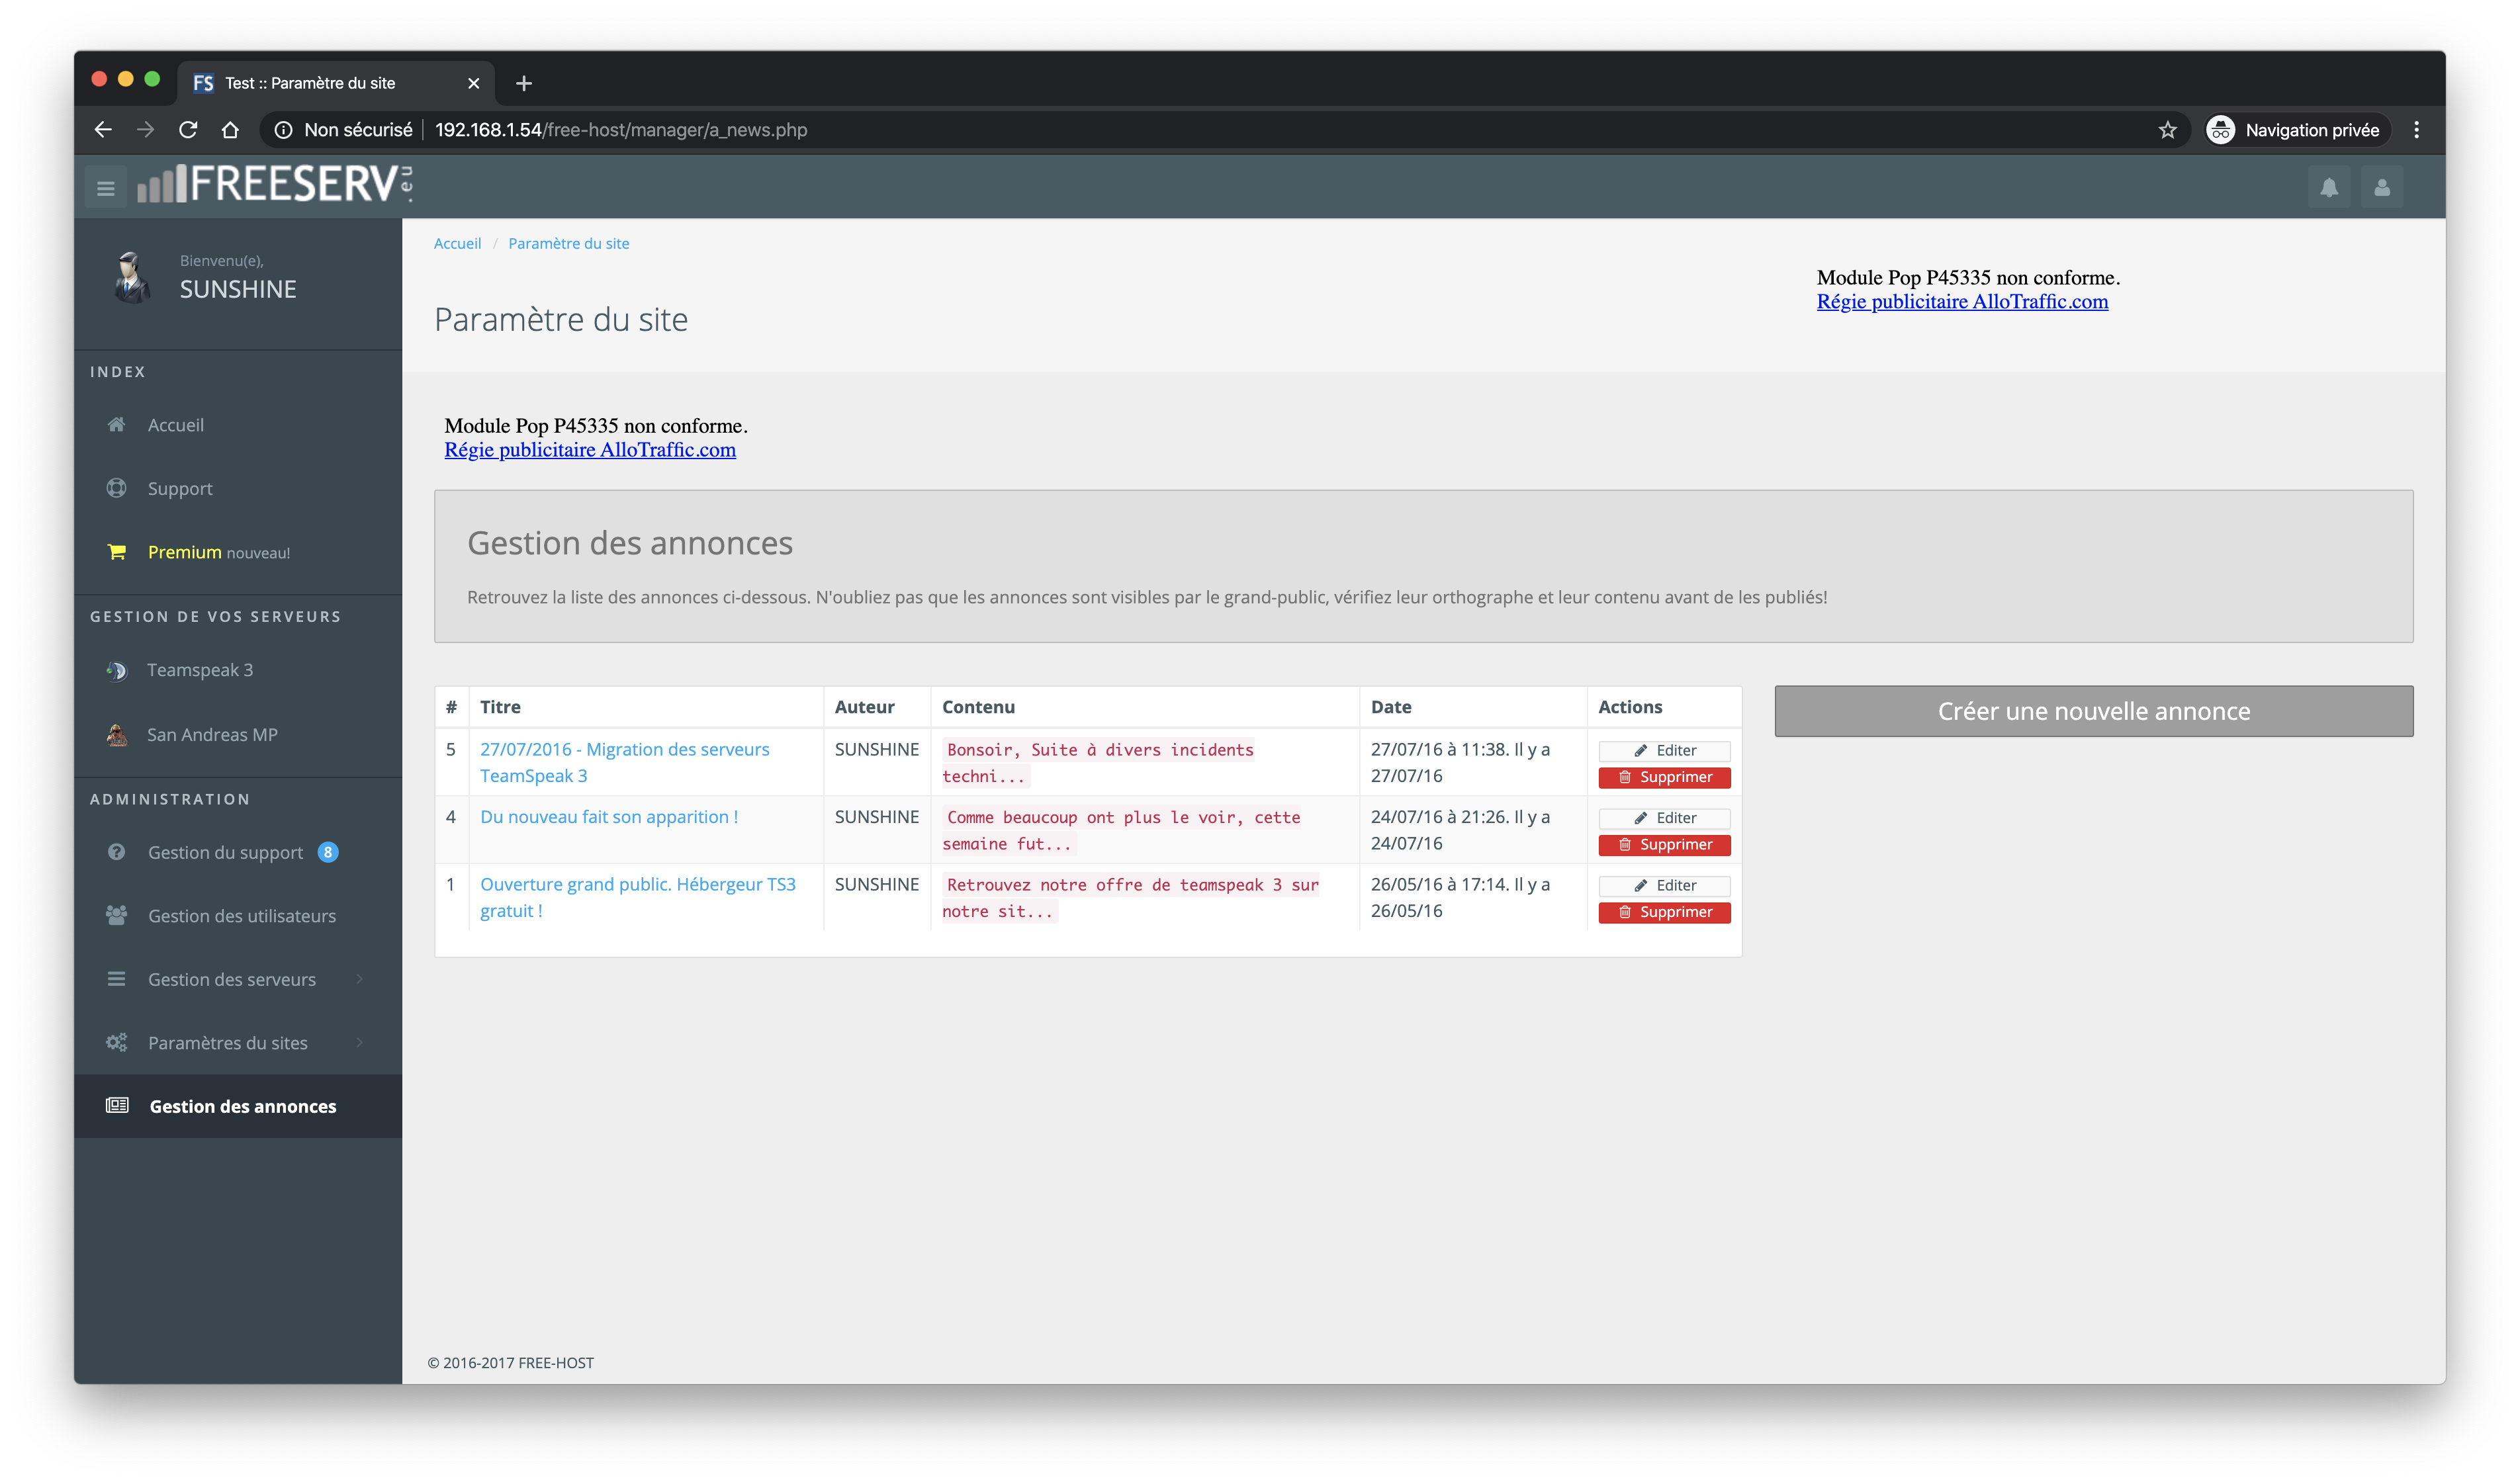Delete announcement 5 with Supprimer
Image resolution: width=2520 pixels, height=1482 pixels.
coord(1664,777)
